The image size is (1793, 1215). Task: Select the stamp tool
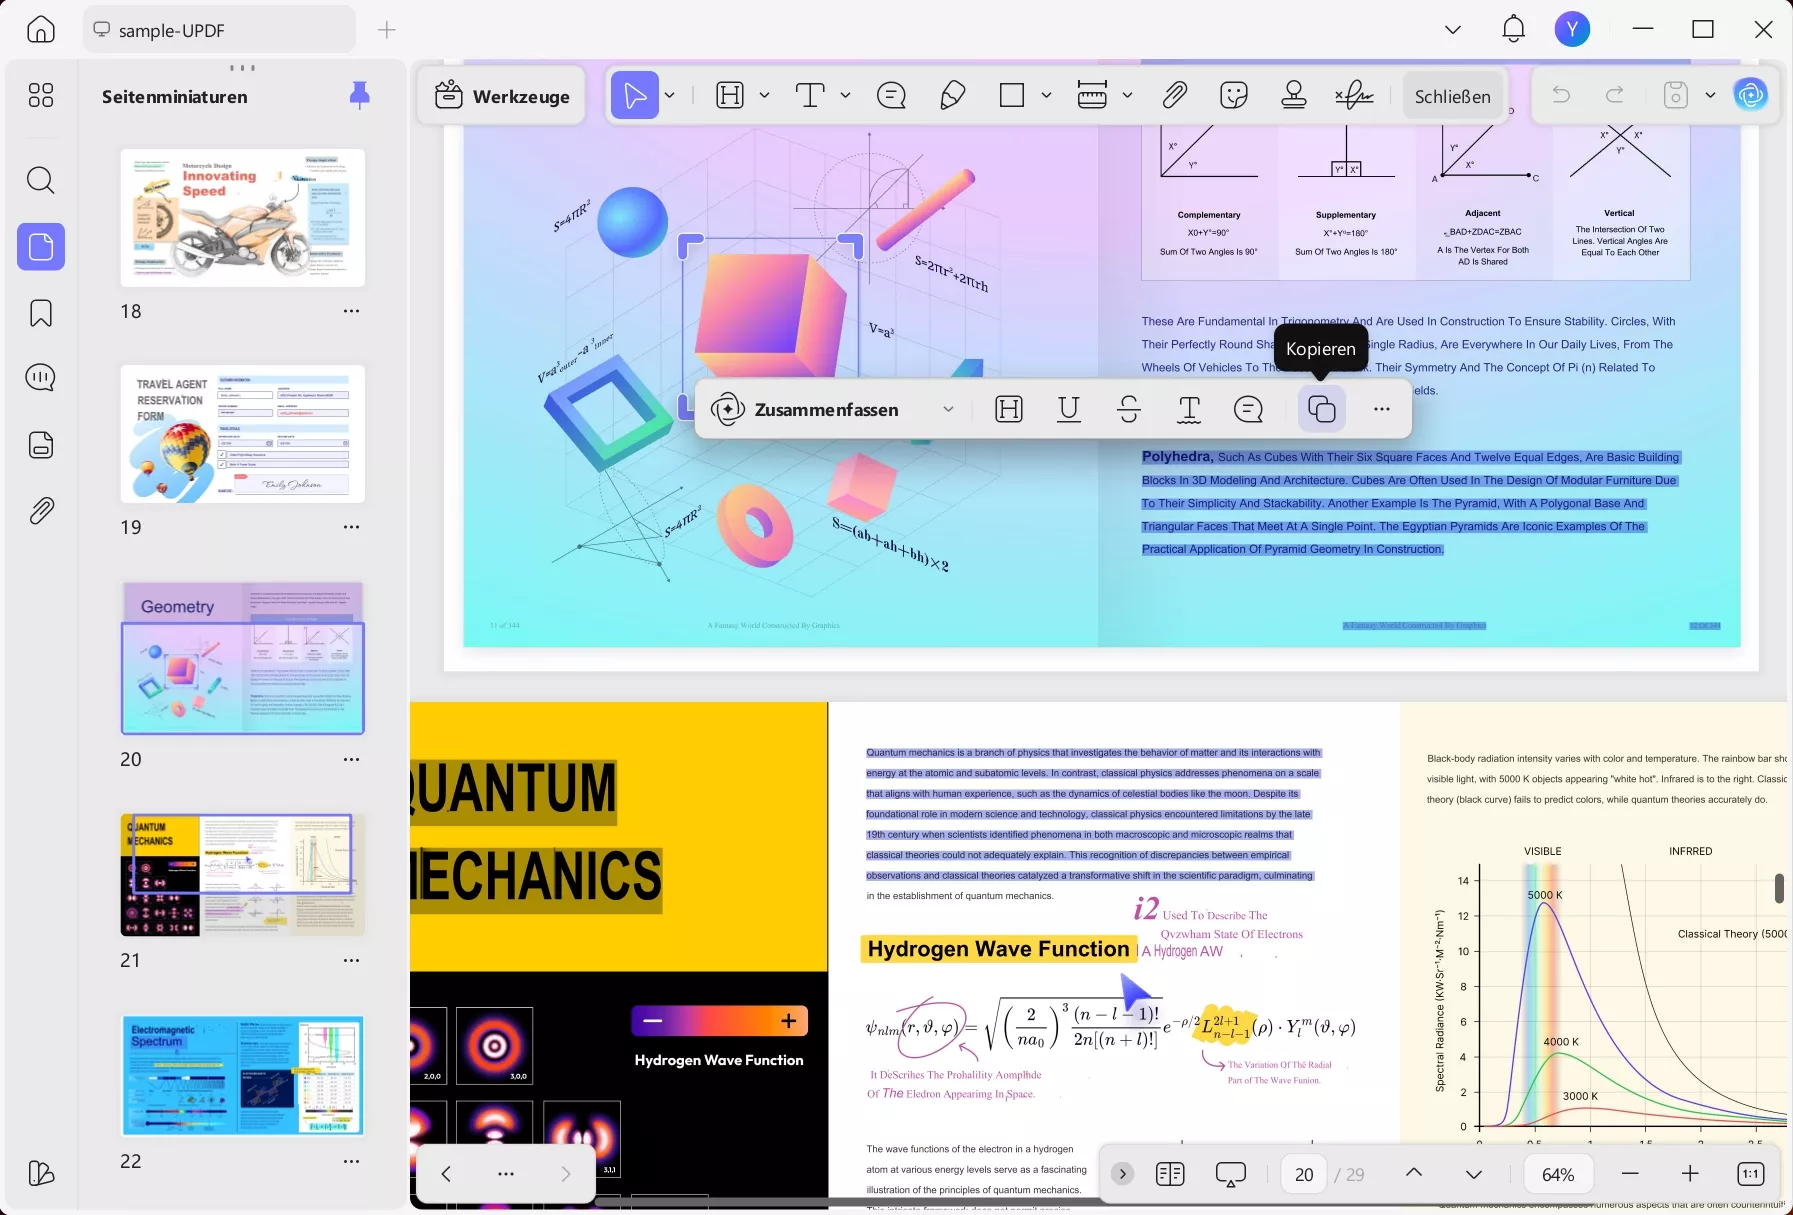click(1294, 96)
